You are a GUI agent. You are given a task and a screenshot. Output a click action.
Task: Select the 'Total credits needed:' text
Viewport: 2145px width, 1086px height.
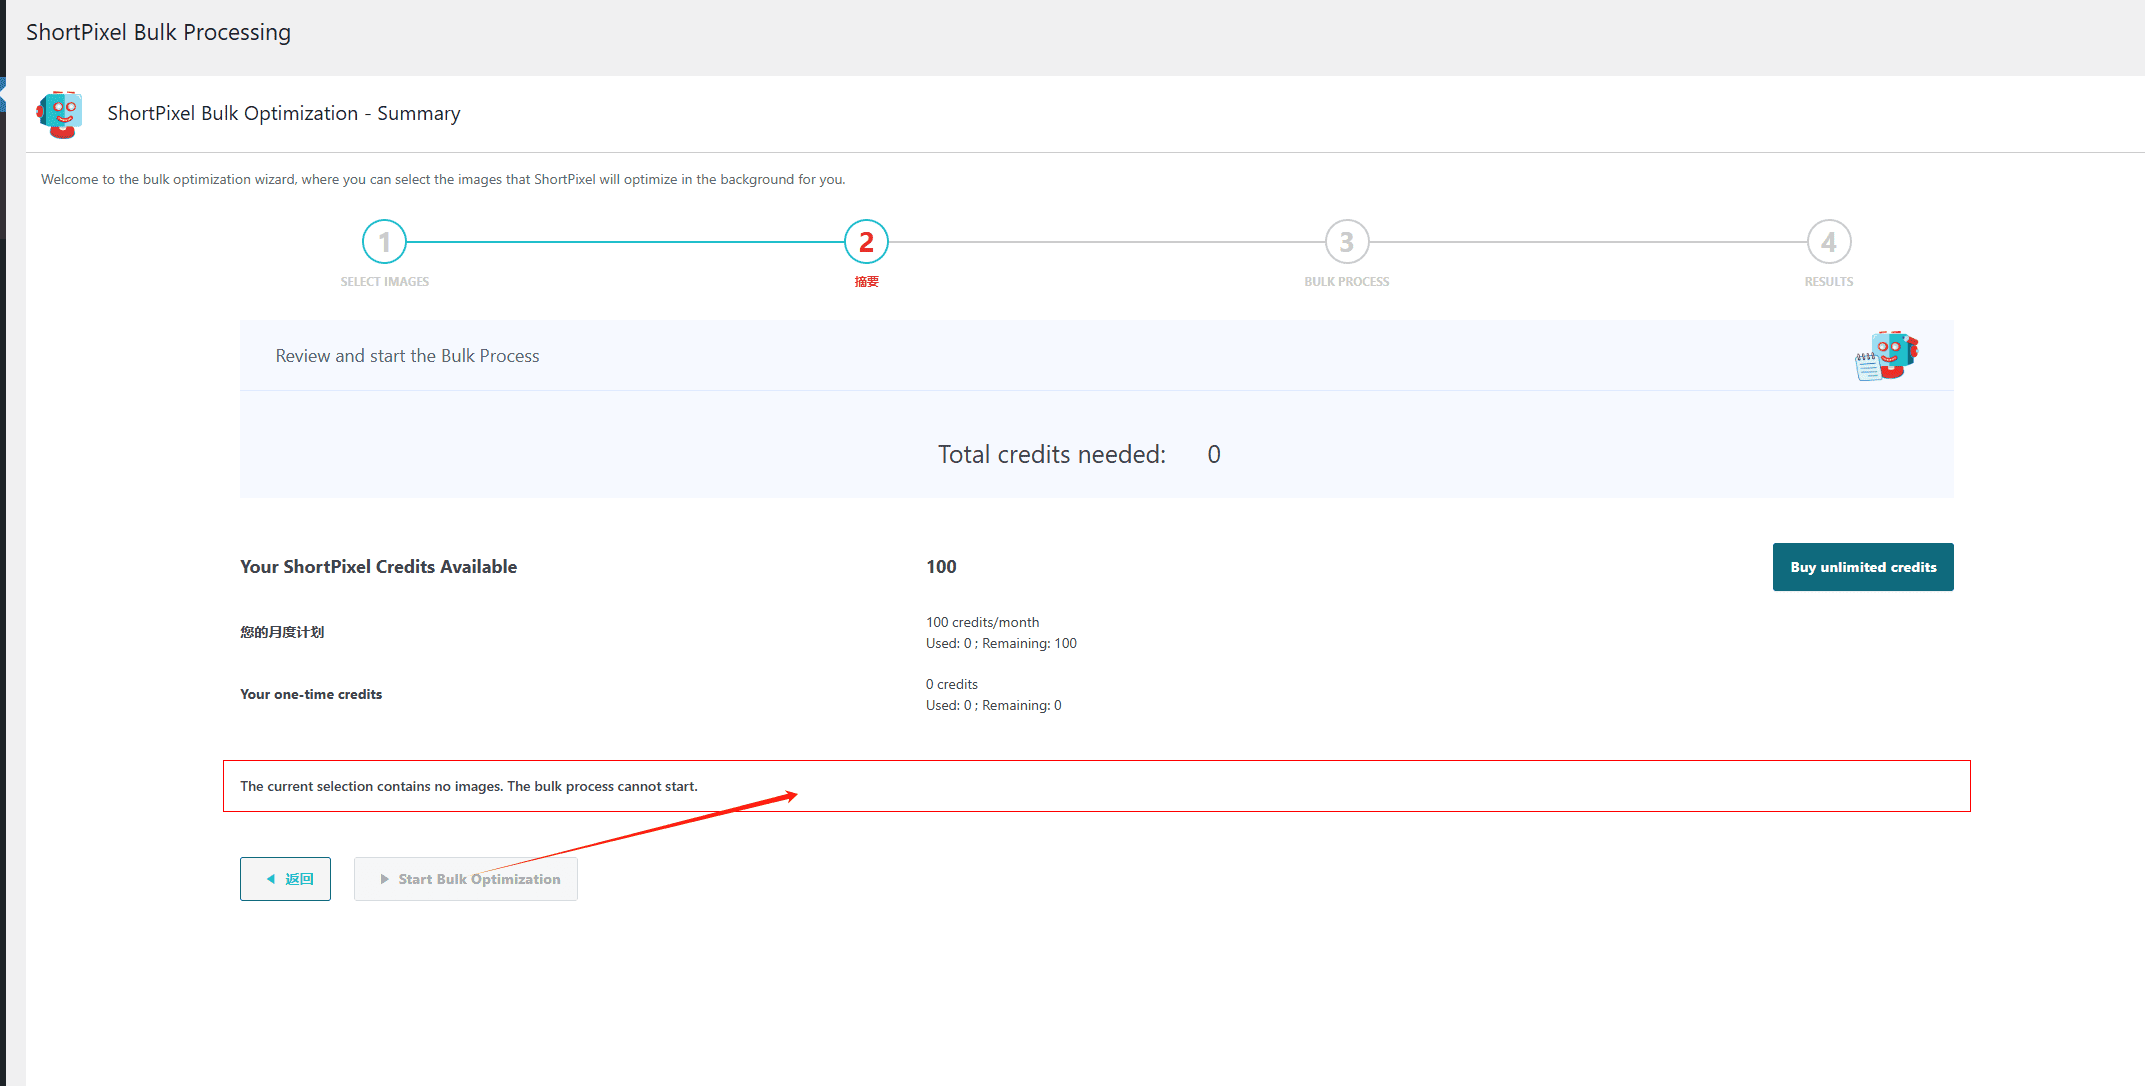(1052, 455)
